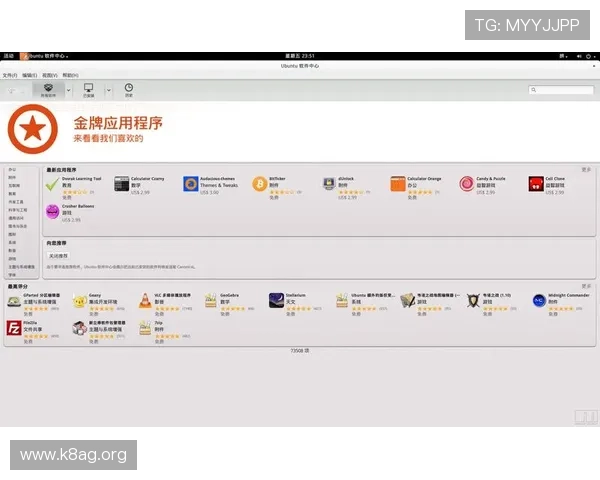The height and width of the screenshot is (480, 600).
Task: Open Stellarium title text
Action: (x=295, y=295)
